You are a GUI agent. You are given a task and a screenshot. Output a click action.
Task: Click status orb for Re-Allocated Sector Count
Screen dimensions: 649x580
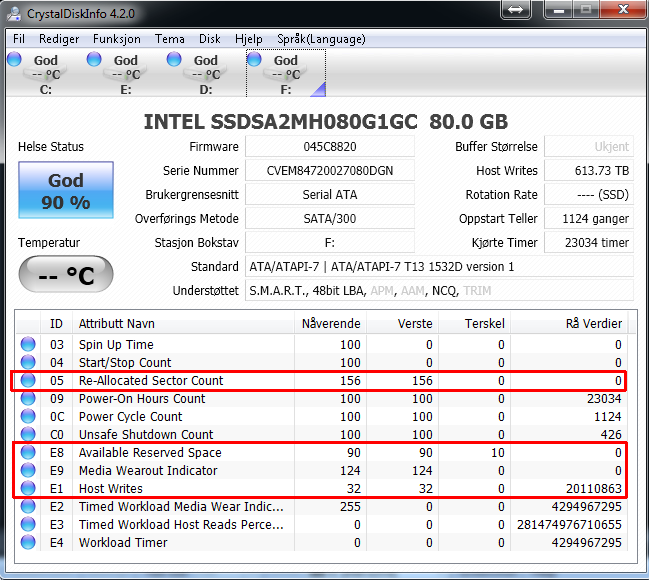pyautogui.click(x=28, y=380)
